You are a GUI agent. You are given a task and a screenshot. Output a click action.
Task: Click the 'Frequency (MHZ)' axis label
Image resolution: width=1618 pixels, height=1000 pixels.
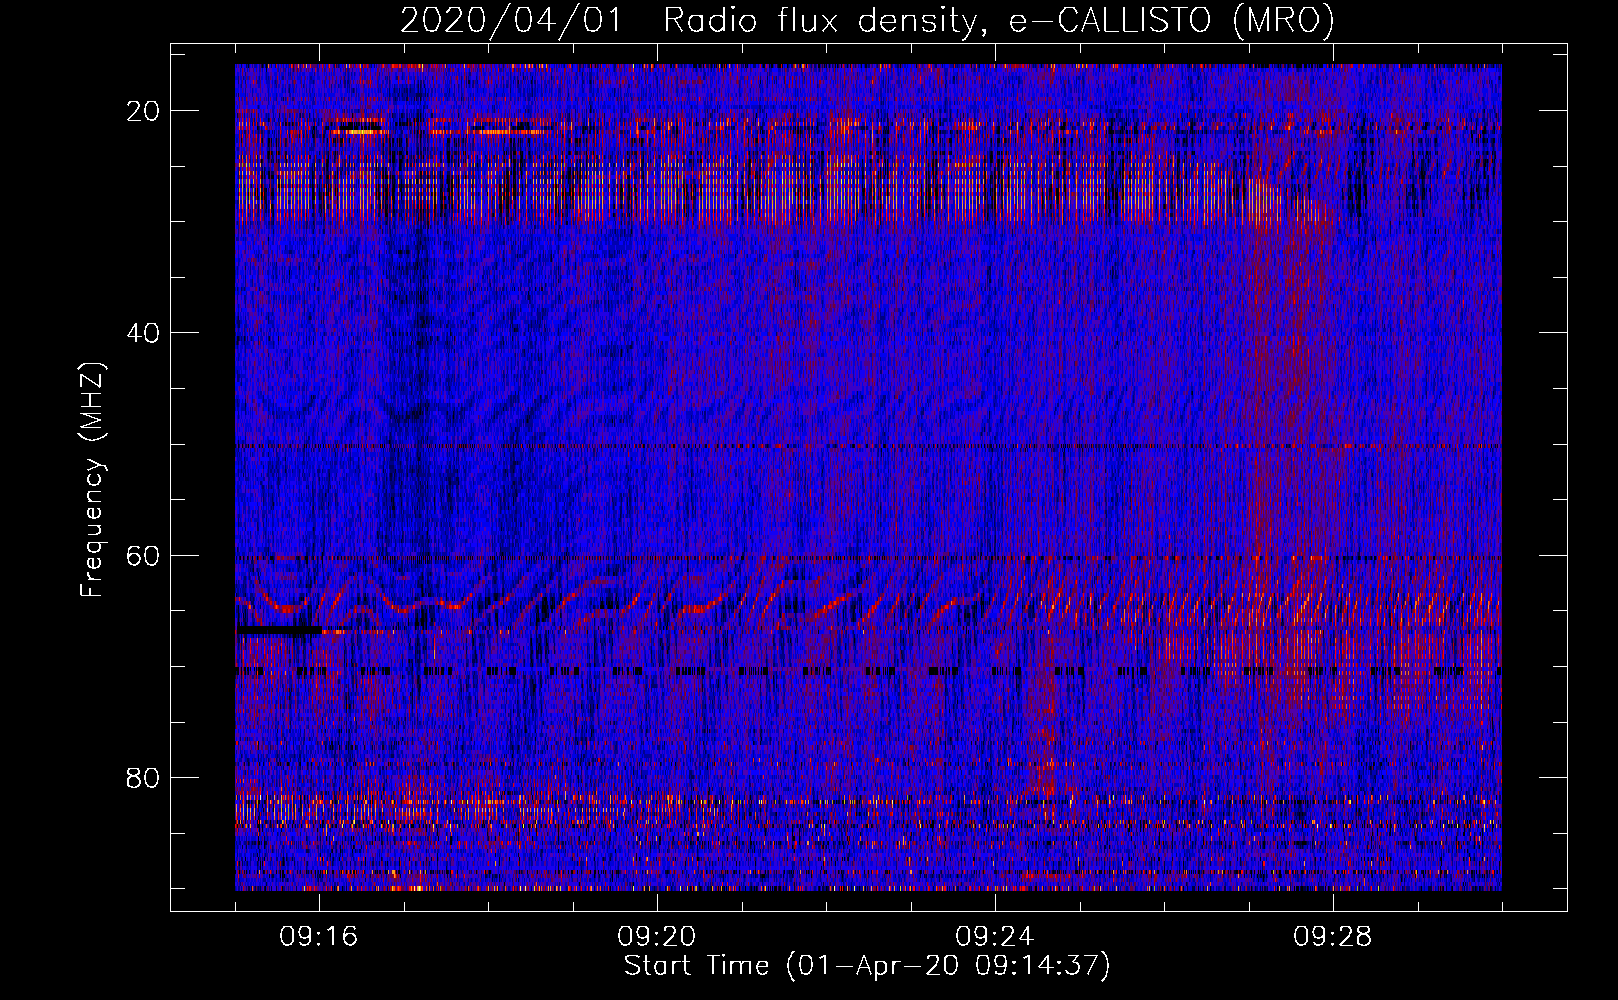(x=93, y=478)
